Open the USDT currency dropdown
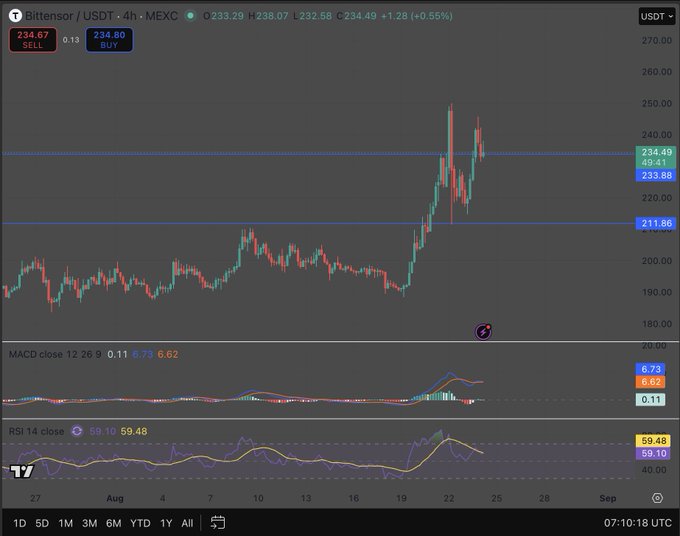 pos(657,16)
